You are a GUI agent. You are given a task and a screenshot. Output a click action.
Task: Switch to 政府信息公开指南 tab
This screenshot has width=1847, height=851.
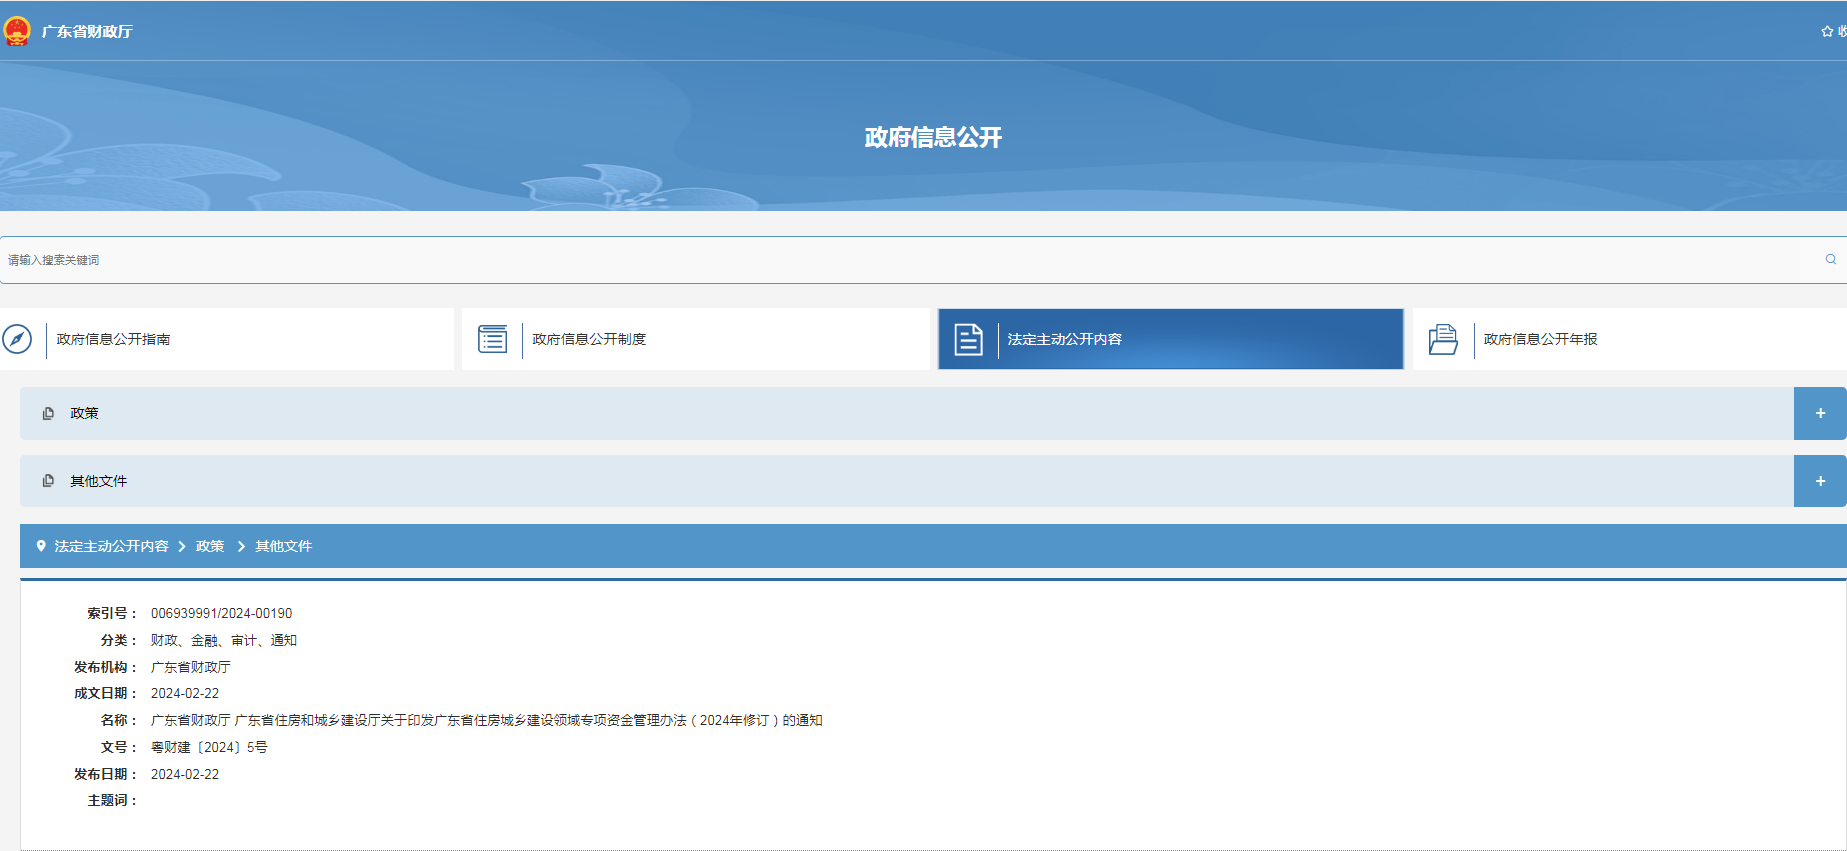click(113, 339)
